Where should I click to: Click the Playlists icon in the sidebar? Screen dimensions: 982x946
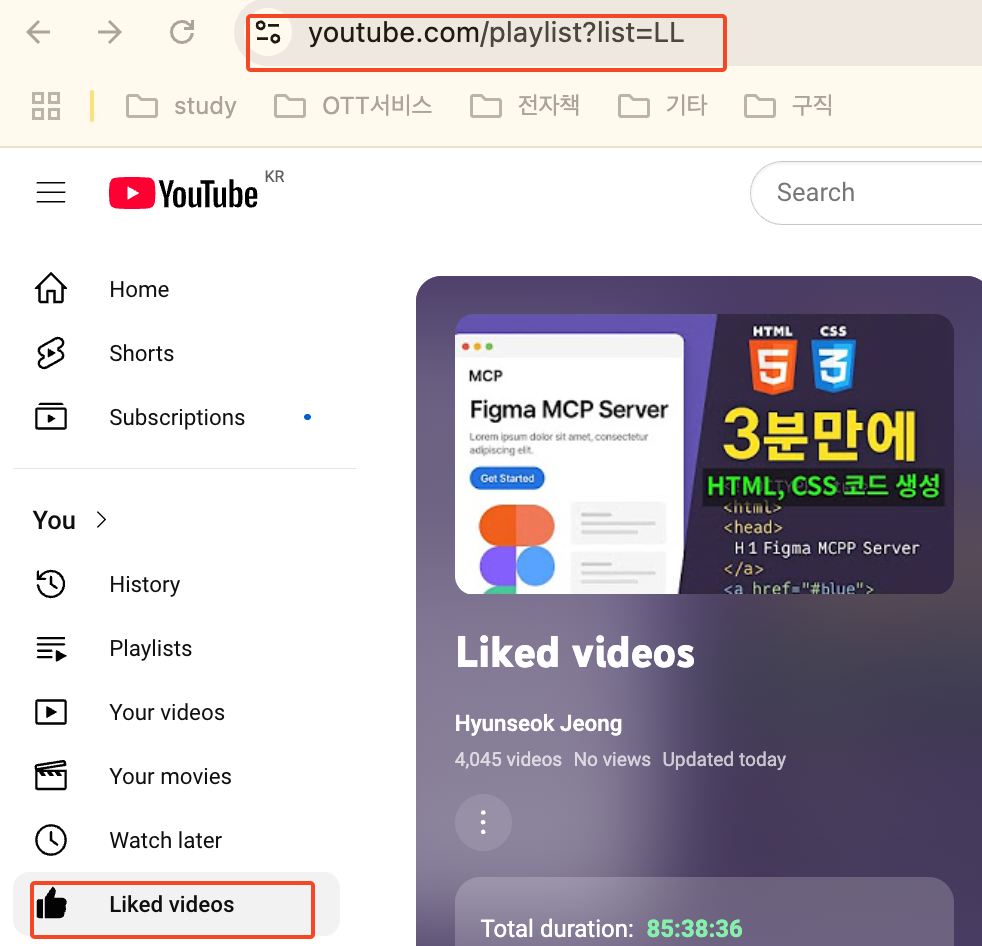click(x=51, y=648)
